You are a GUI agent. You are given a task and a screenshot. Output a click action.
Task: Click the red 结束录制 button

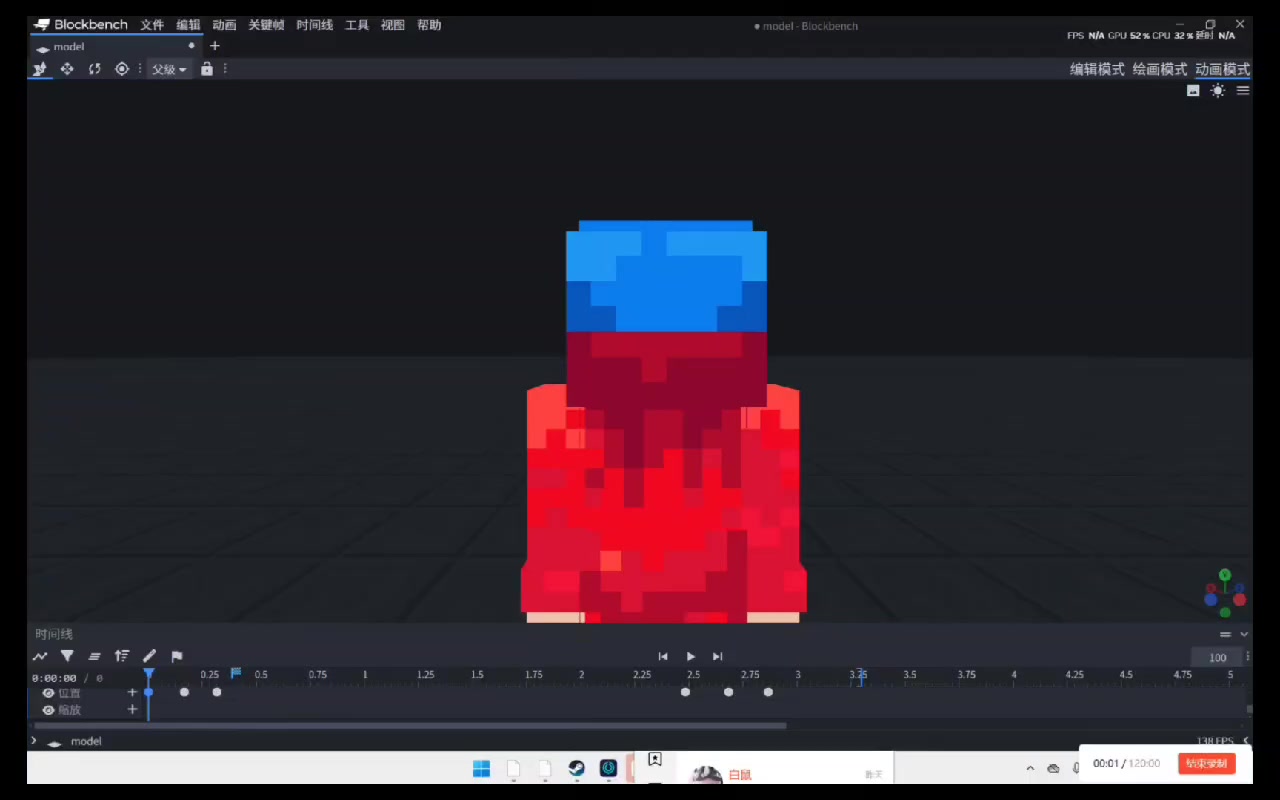click(1206, 763)
